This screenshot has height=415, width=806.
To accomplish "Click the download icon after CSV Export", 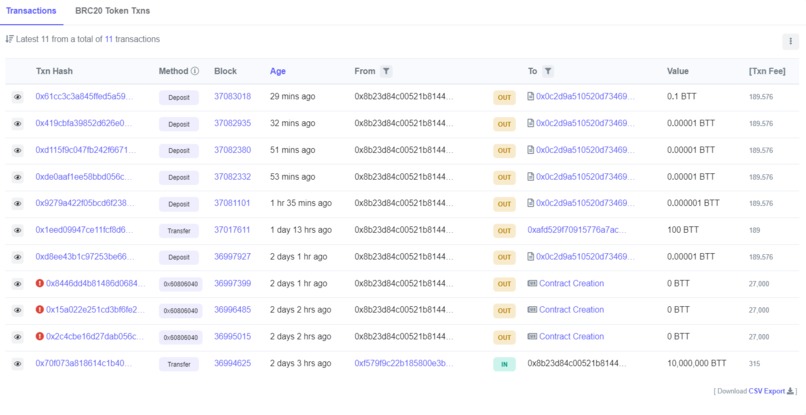I will pyautogui.click(x=790, y=391).
